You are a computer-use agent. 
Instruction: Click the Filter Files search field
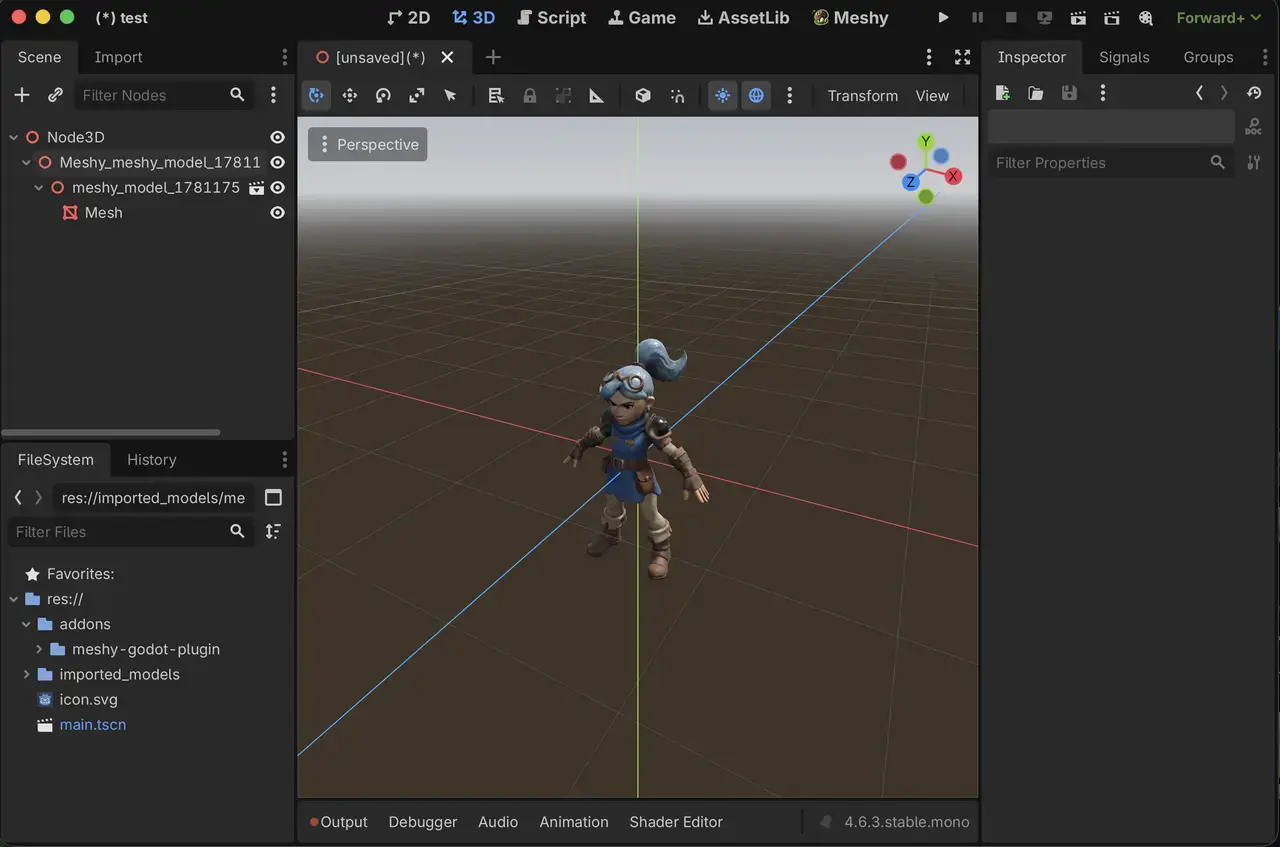click(x=130, y=532)
